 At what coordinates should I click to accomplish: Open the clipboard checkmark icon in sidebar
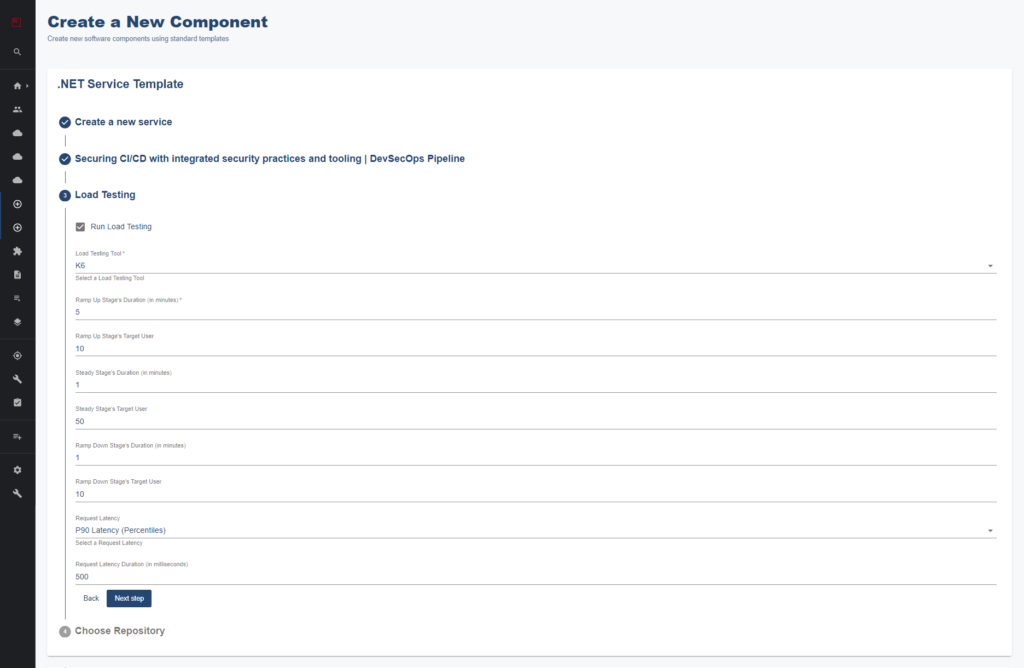pos(17,402)
